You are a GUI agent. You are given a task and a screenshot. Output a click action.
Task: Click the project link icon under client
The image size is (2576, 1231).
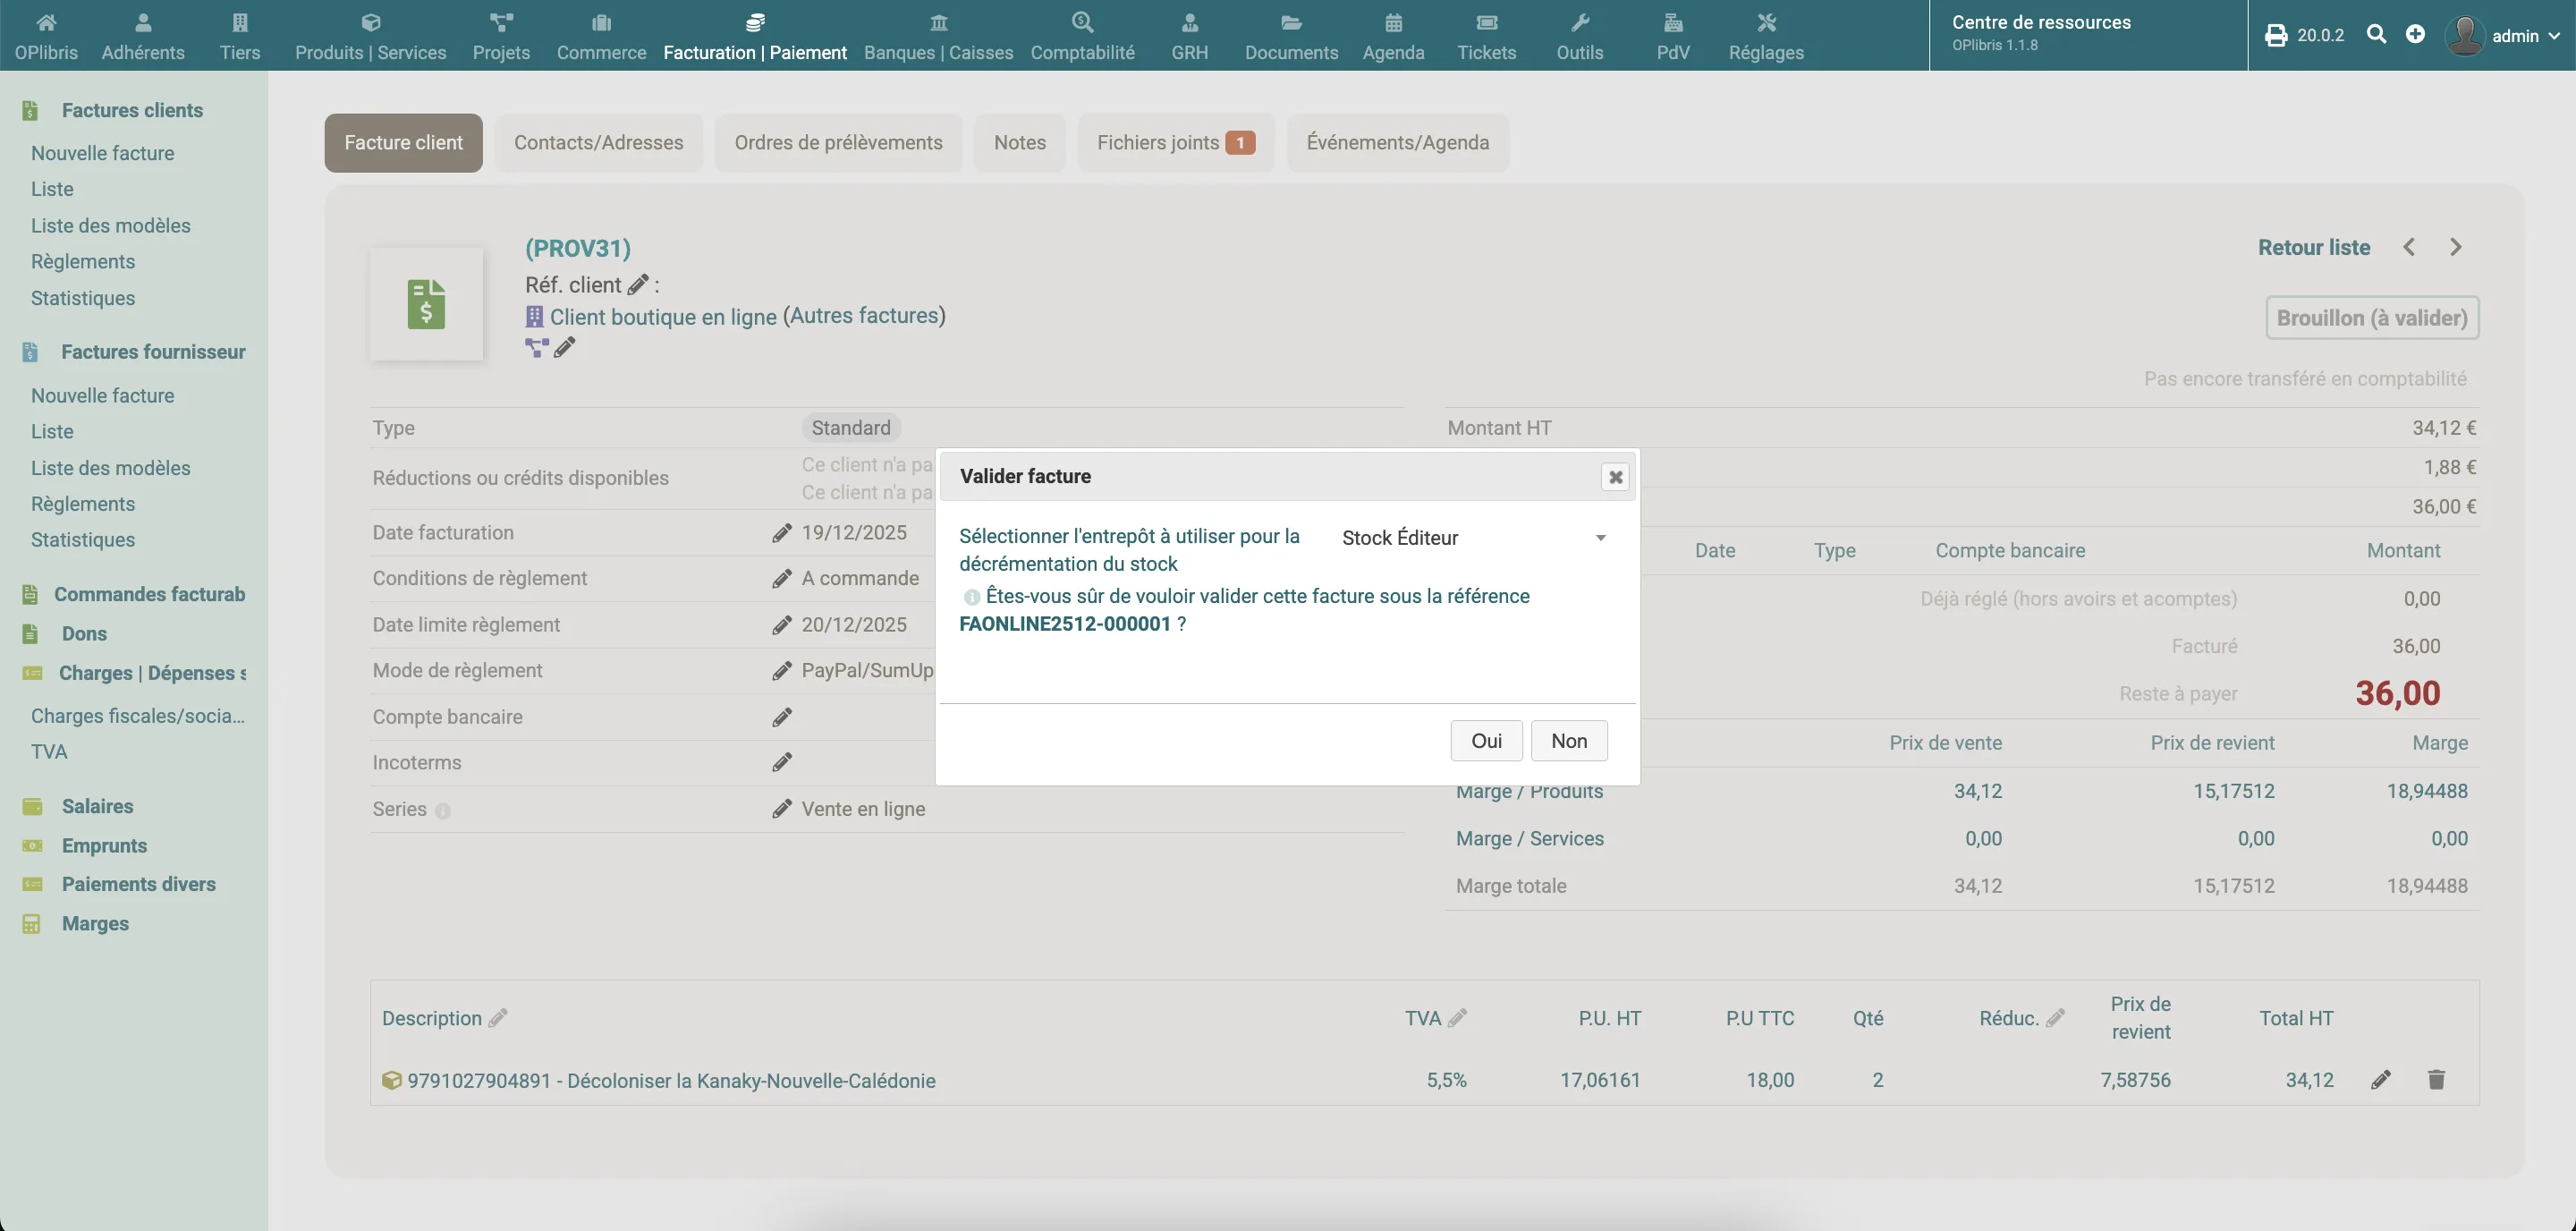point(537,348)
